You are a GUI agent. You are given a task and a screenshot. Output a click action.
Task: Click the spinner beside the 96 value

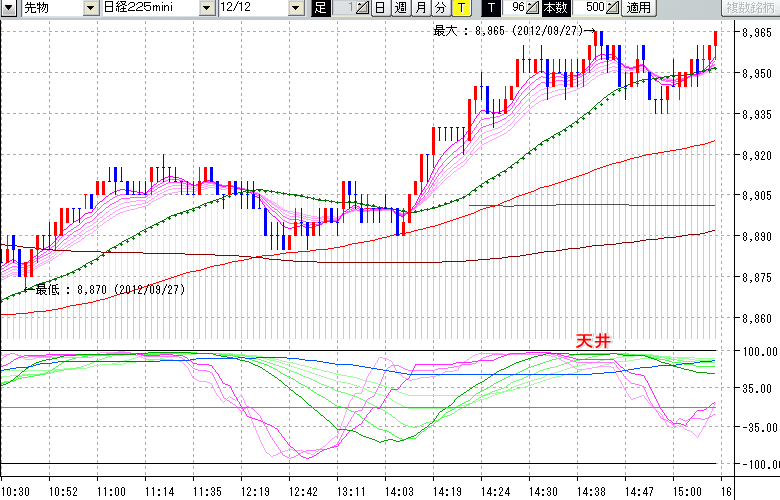[x=533, y=8]
